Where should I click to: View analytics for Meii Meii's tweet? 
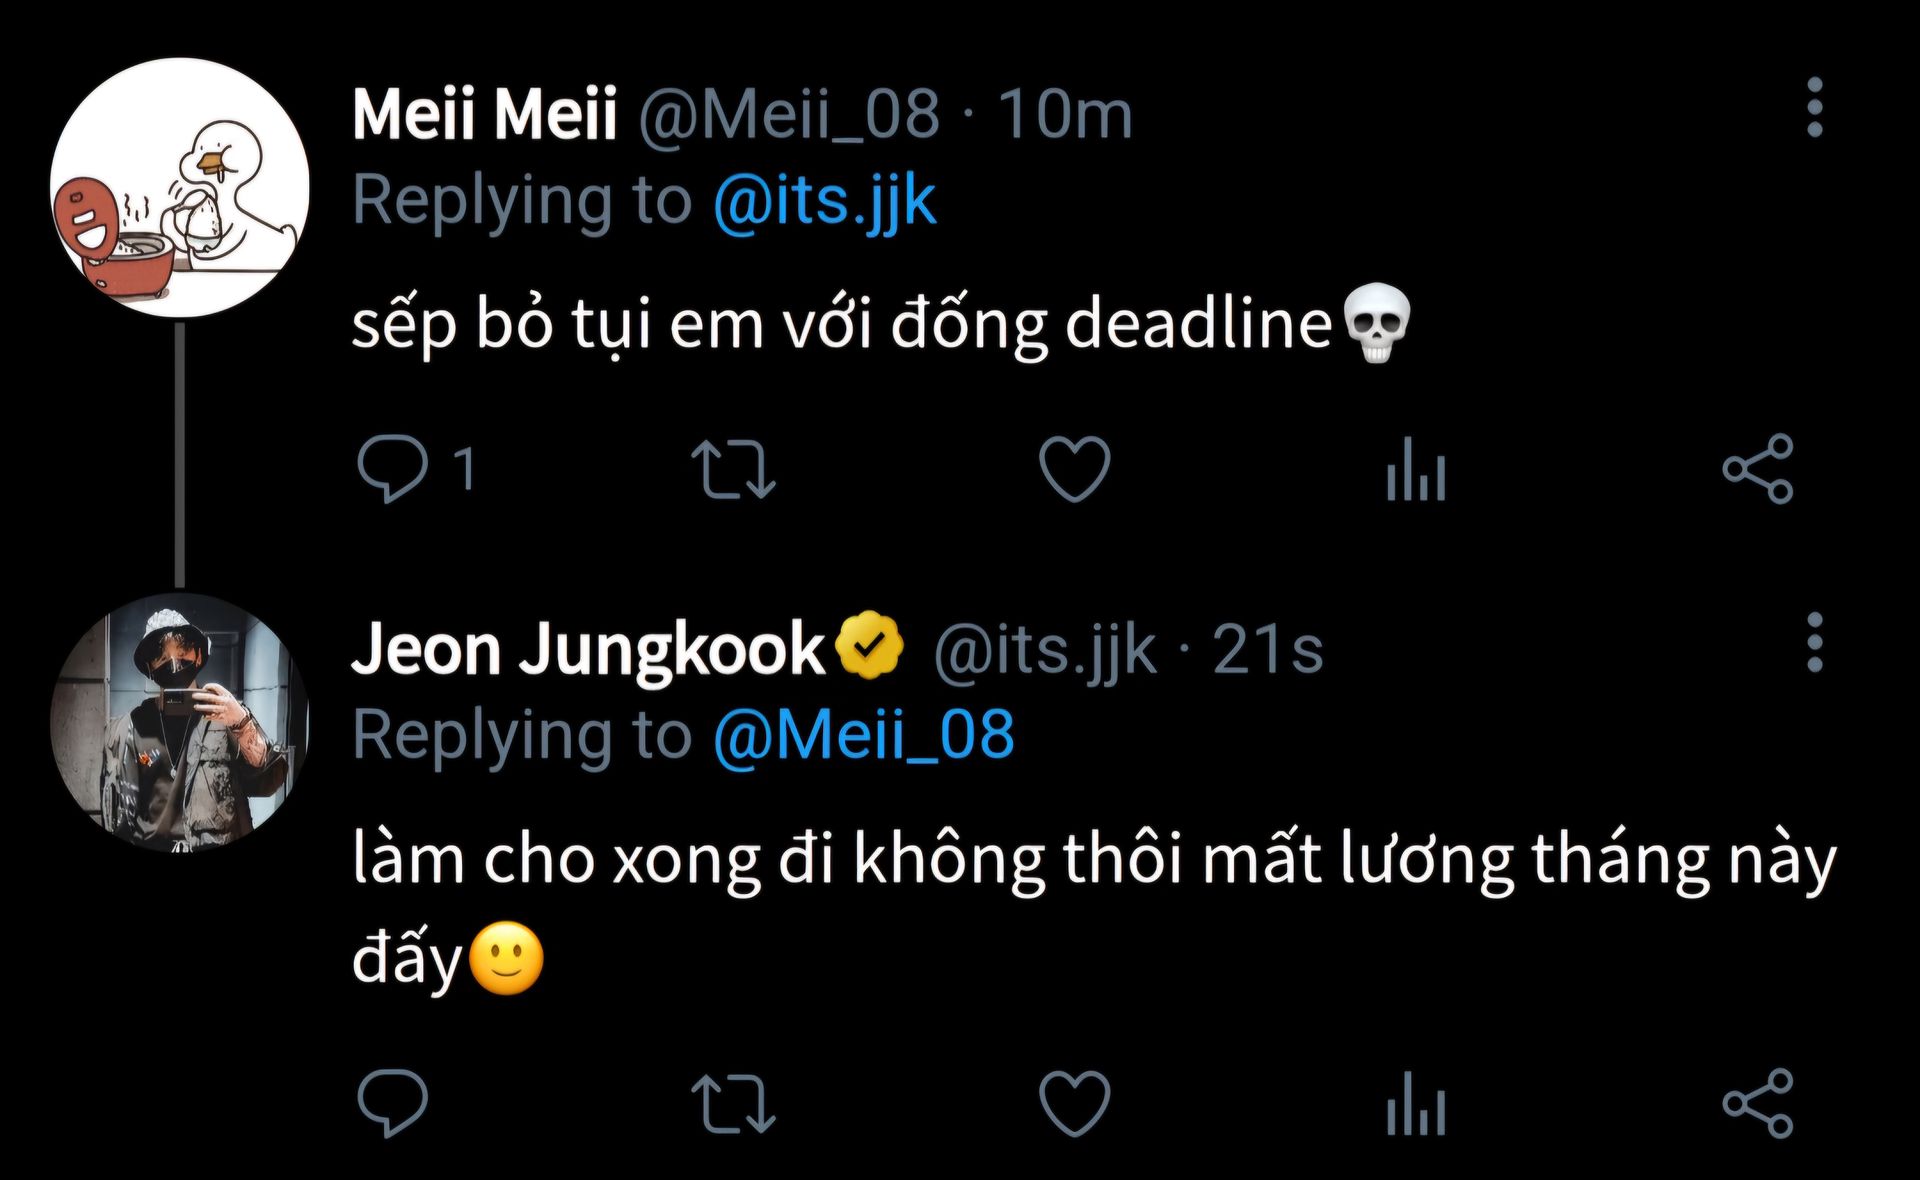(x=1415, y=468)
